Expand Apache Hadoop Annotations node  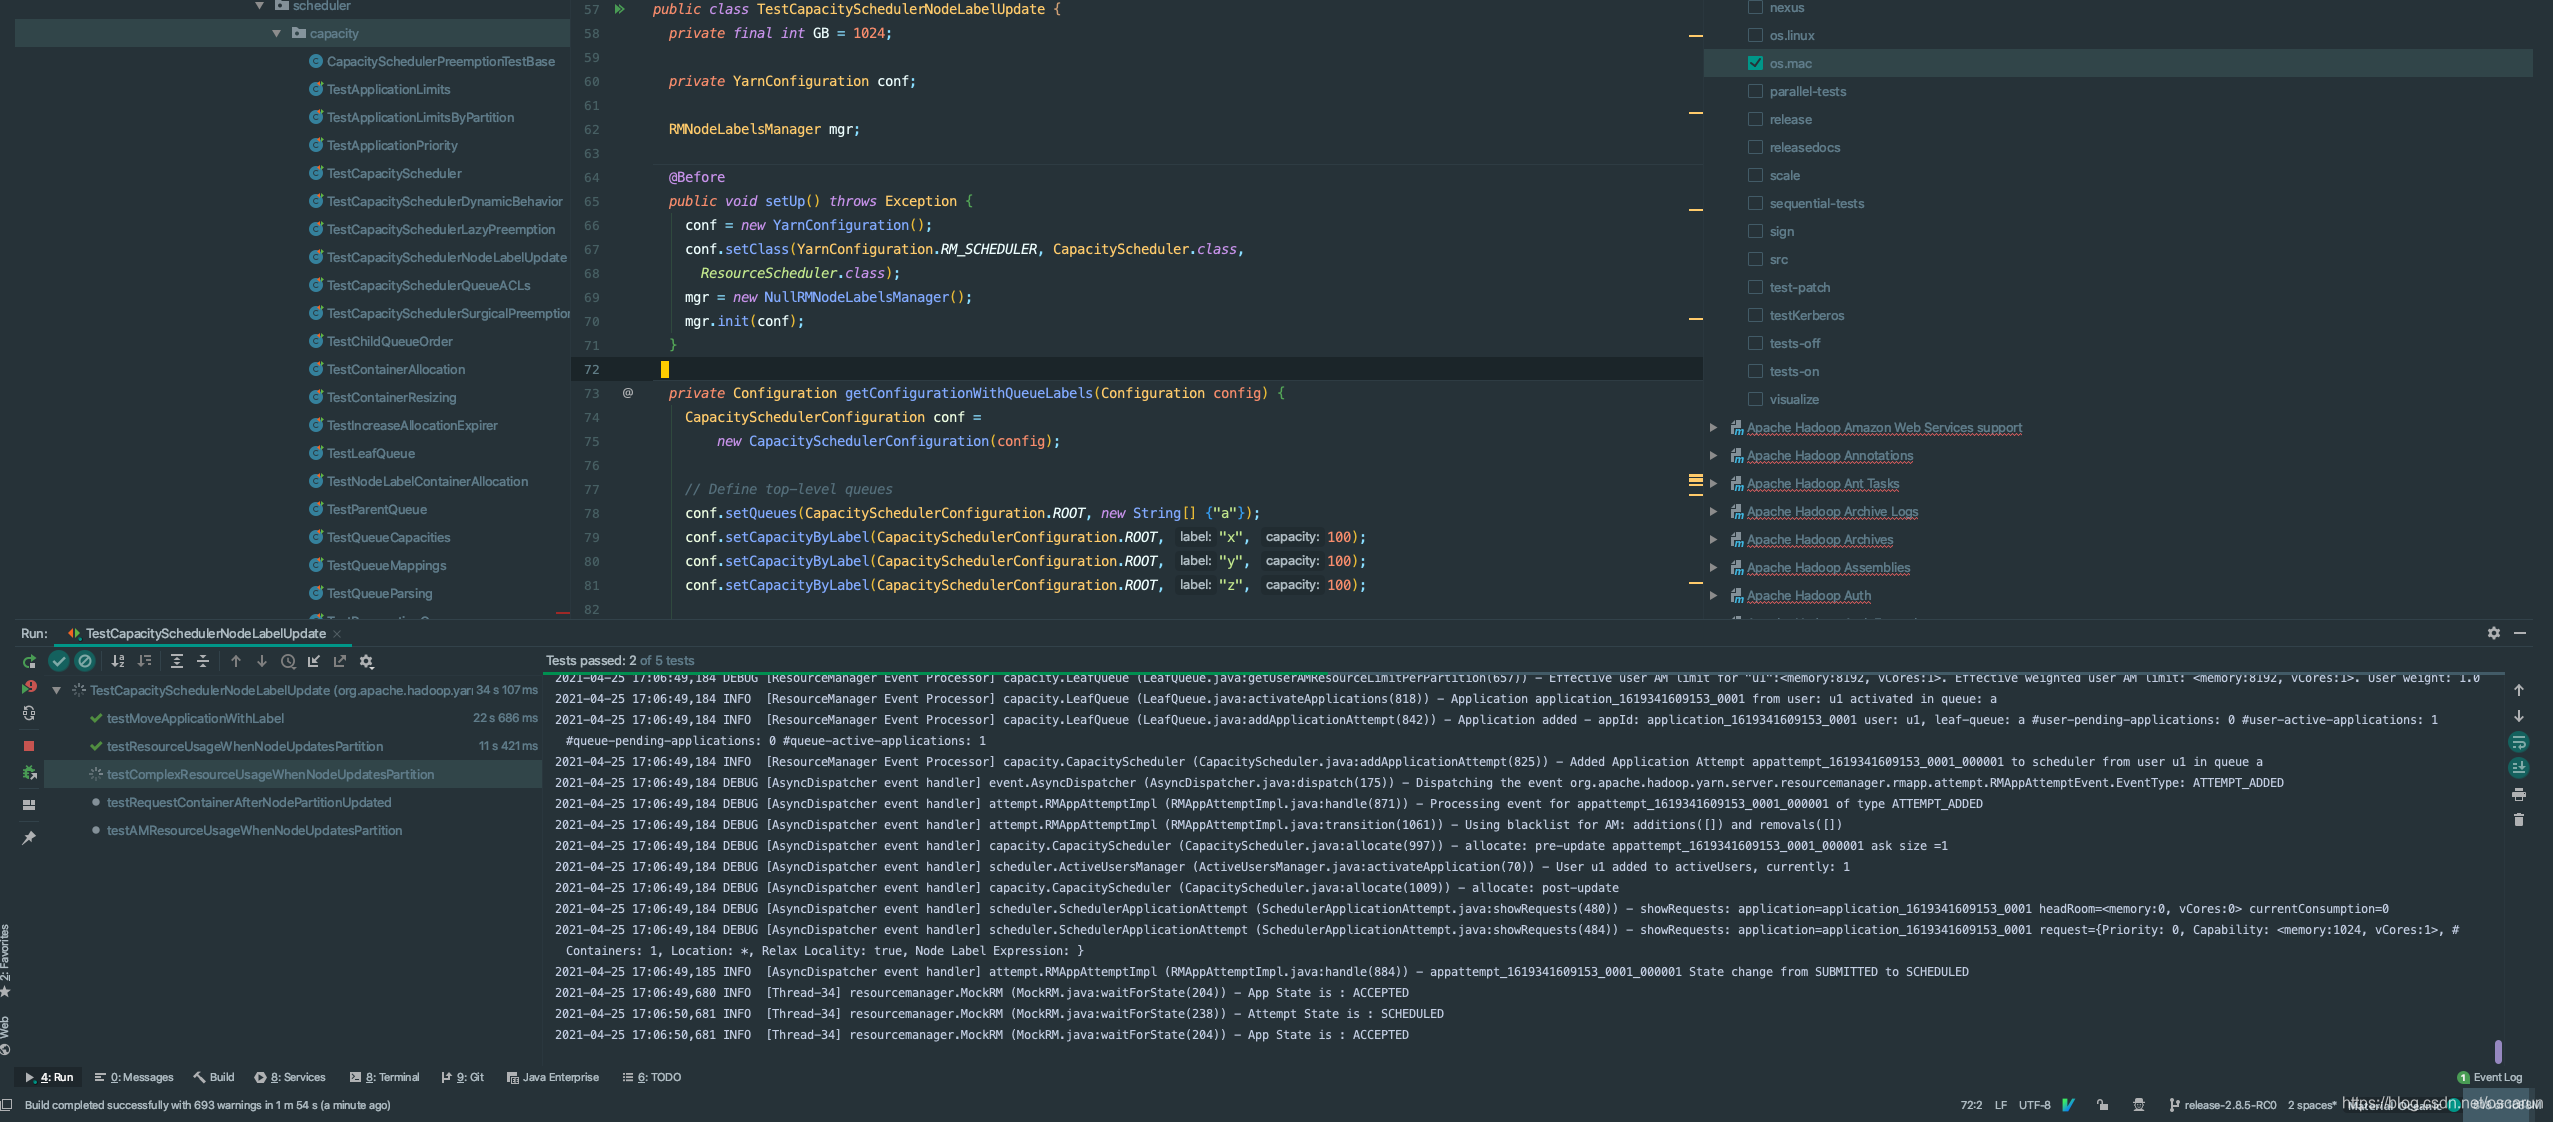point(1713,455)
